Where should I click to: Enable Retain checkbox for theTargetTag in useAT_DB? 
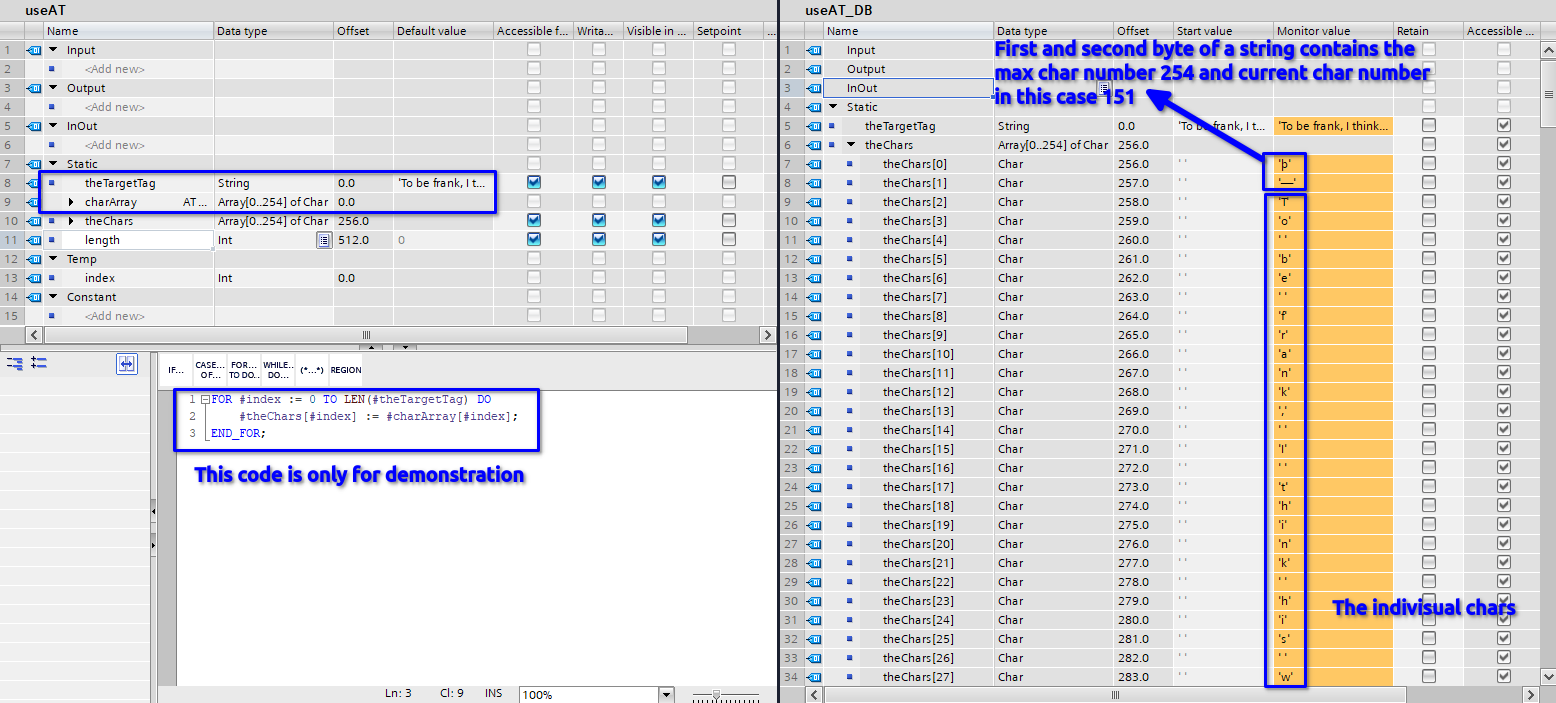point(1429,126)
